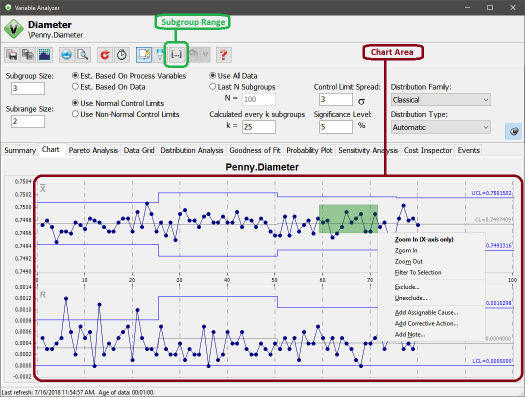The height and width of the screenshot is (397, 525).
Task: Click the k = 25 input field
Action: [x=259, y=127]
